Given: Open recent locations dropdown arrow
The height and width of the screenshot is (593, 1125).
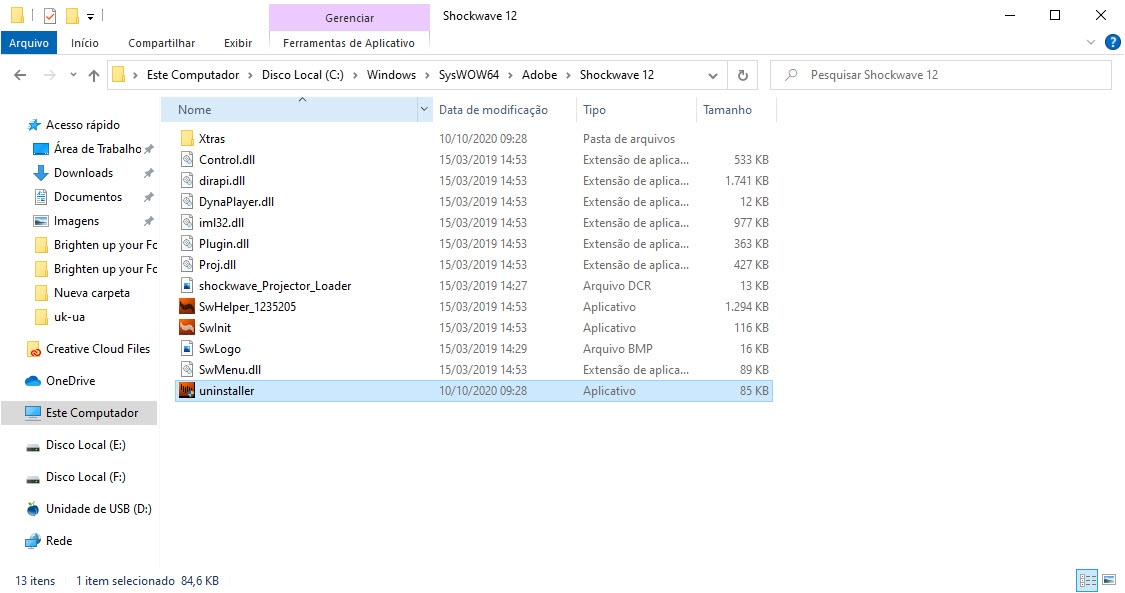Looking at the screenshot, I should pyautogui.click(x=72, y=75).
